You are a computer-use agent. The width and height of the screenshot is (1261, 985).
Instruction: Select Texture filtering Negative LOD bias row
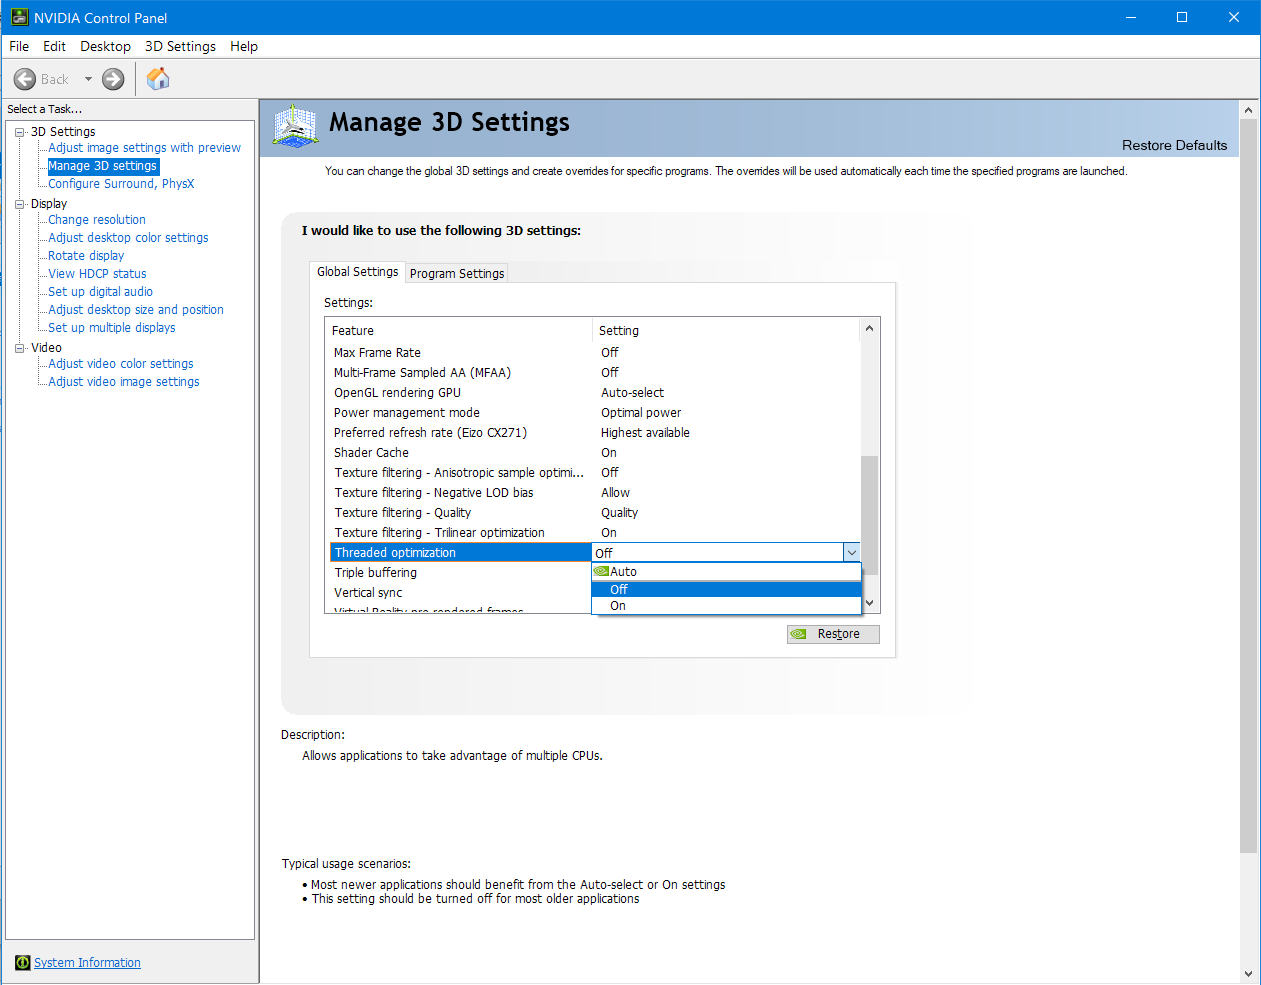(594, 493)
